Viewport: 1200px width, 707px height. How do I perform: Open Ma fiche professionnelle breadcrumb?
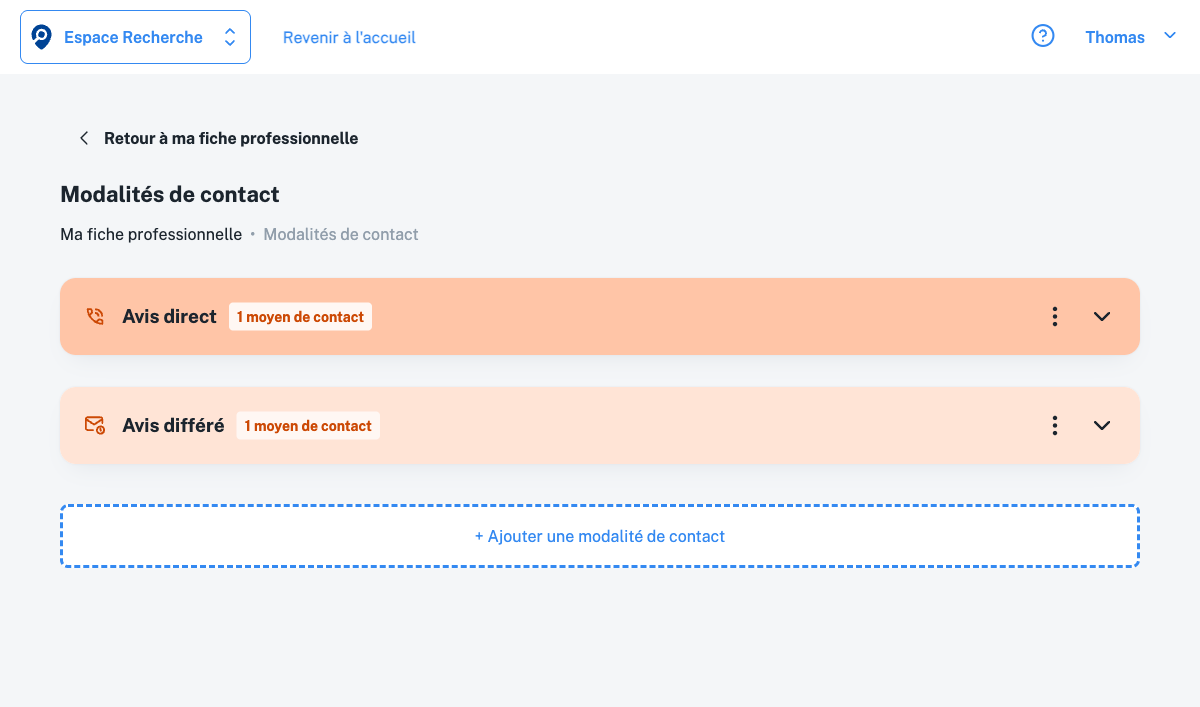[x=151, y=234]
